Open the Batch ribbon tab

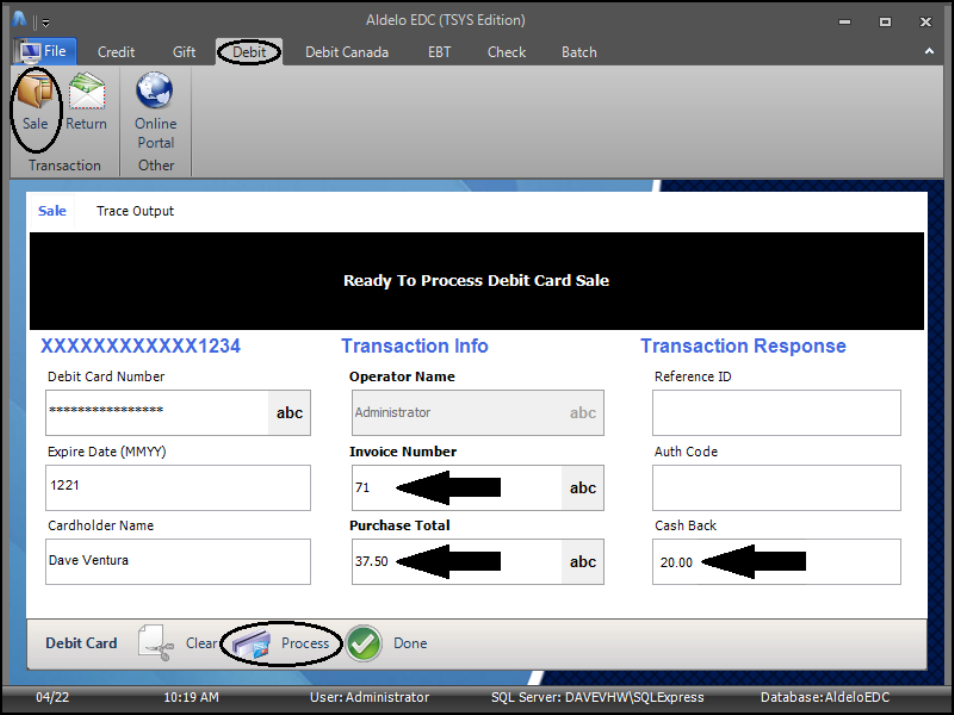(x=579, y=52)
